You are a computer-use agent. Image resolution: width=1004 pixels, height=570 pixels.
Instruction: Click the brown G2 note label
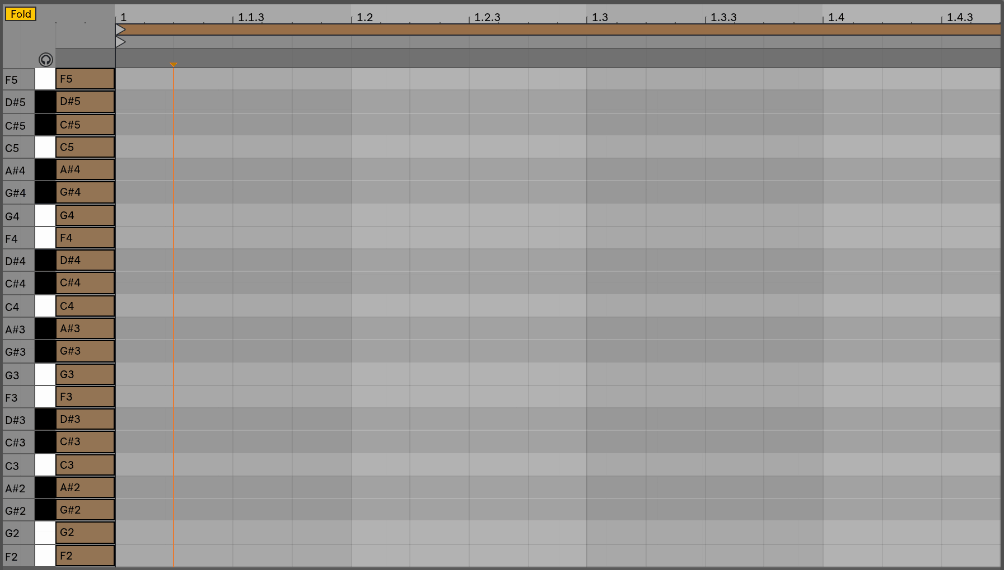tap(85, 533)
